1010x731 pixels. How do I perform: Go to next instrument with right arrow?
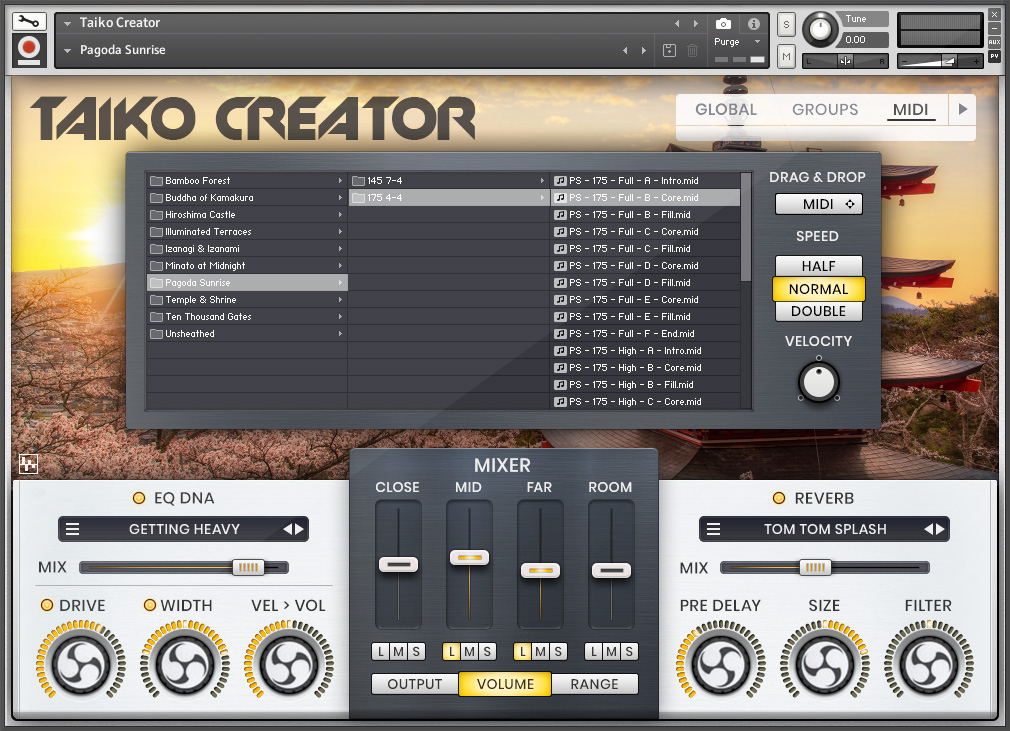pyautogui.click(x=696, y=23)
